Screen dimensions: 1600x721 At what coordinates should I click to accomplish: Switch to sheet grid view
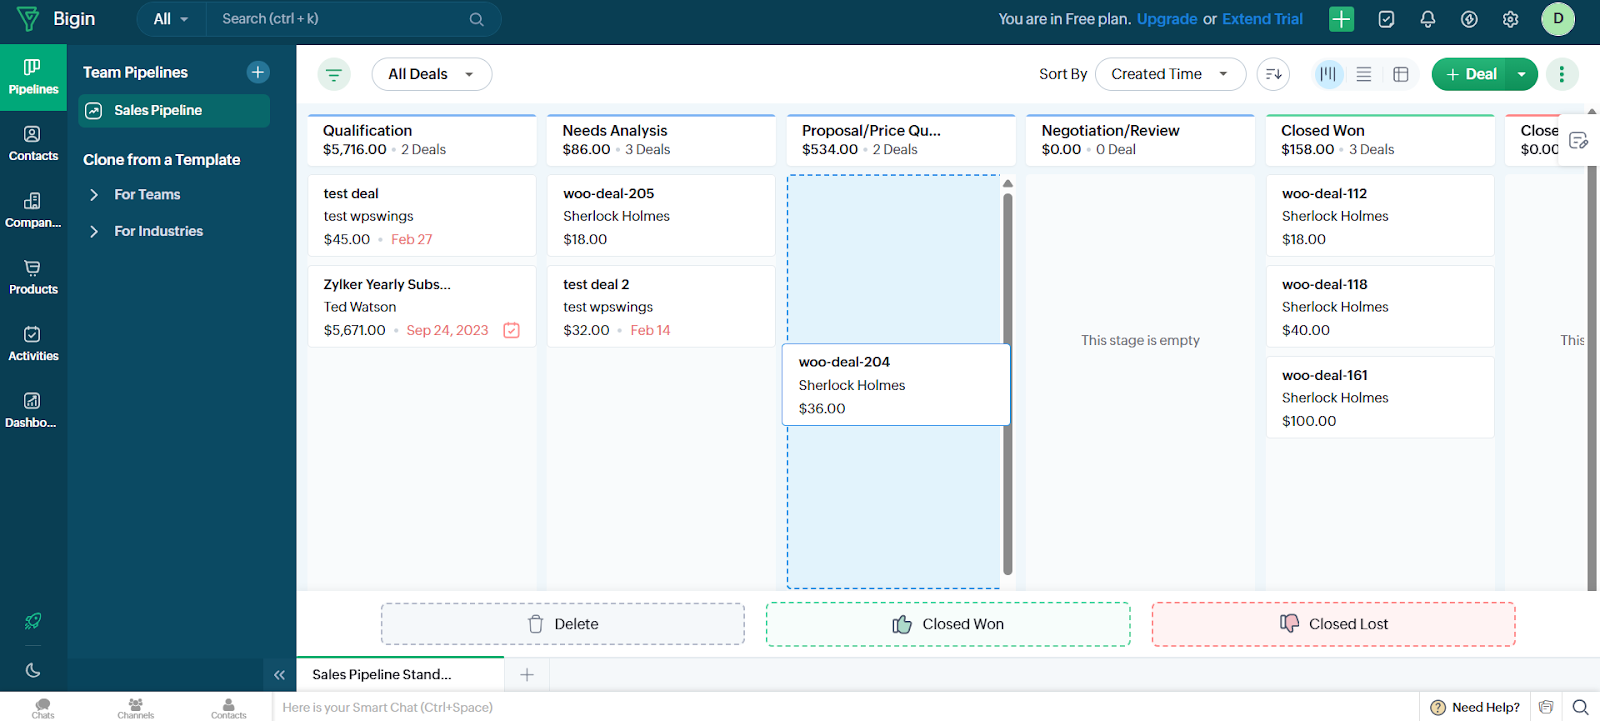click(1400, 74)
